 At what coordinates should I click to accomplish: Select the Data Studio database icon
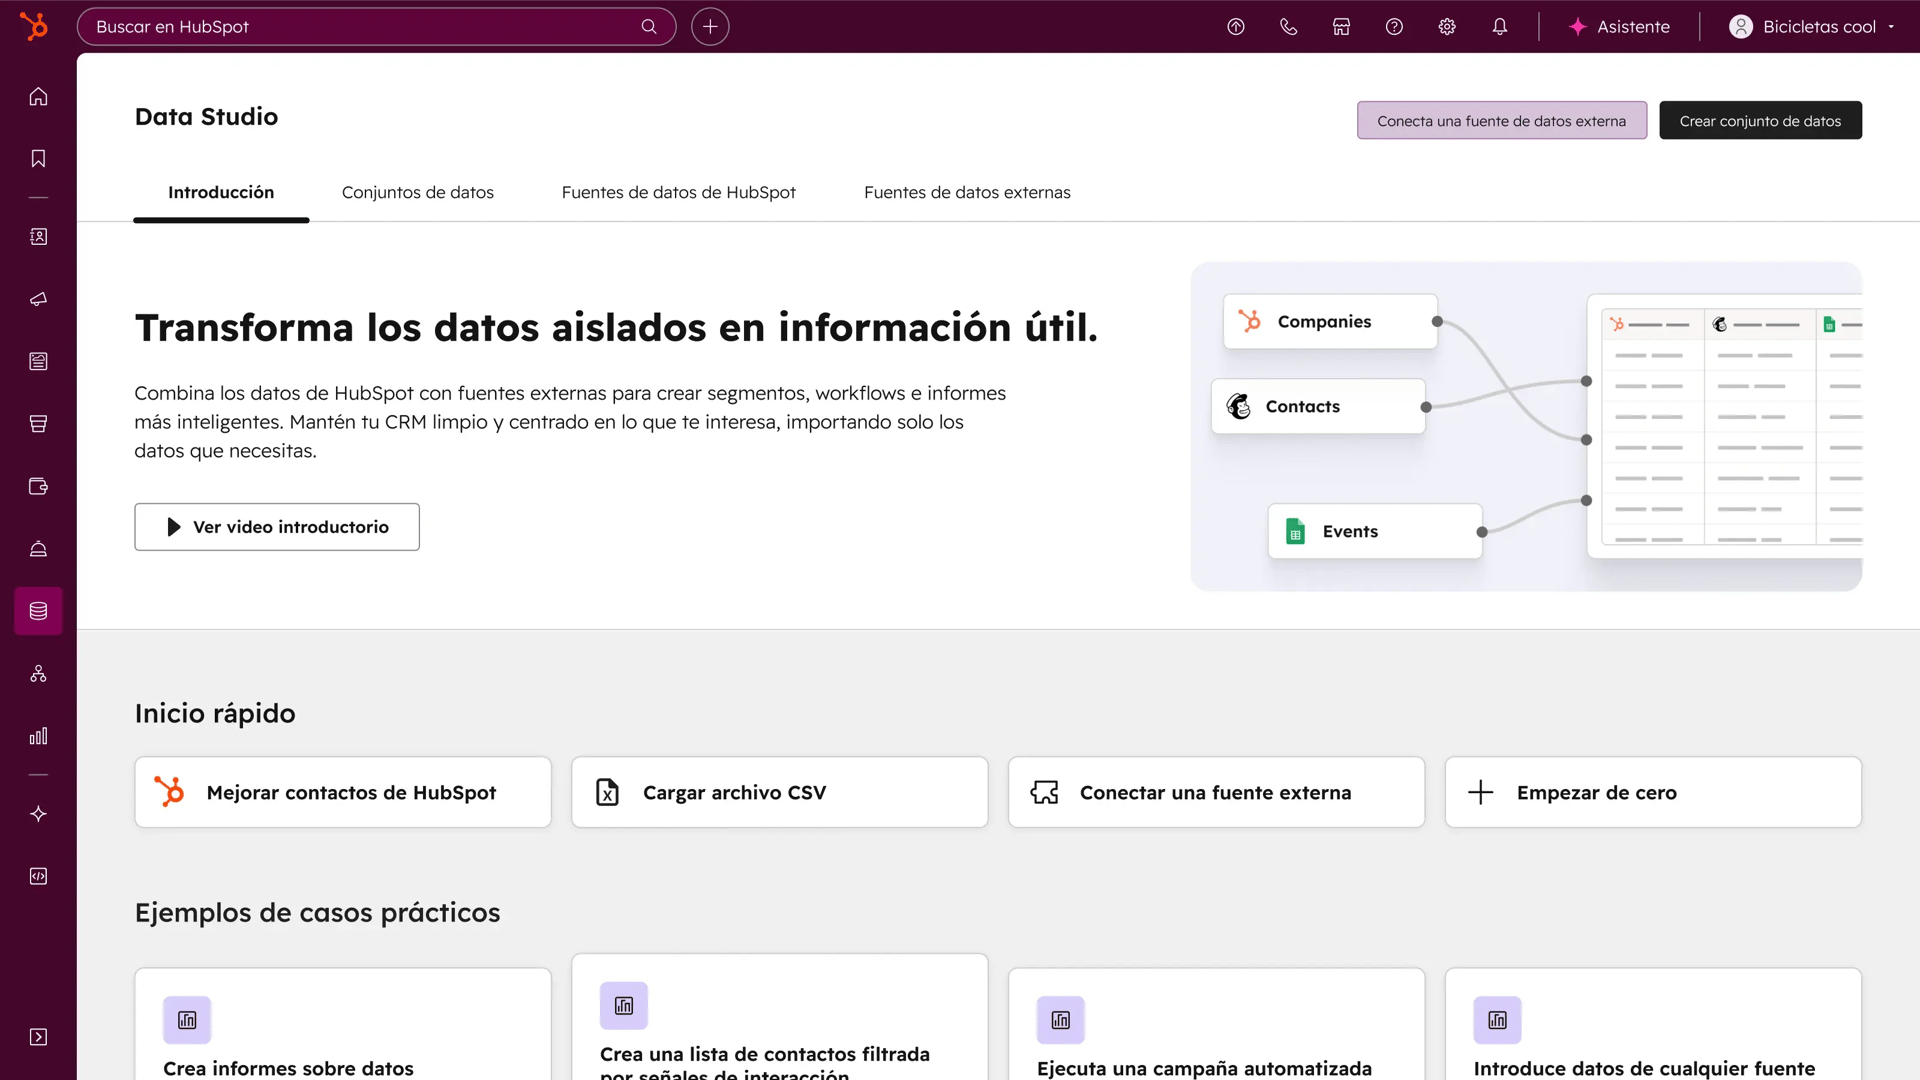tap(38, 611)
